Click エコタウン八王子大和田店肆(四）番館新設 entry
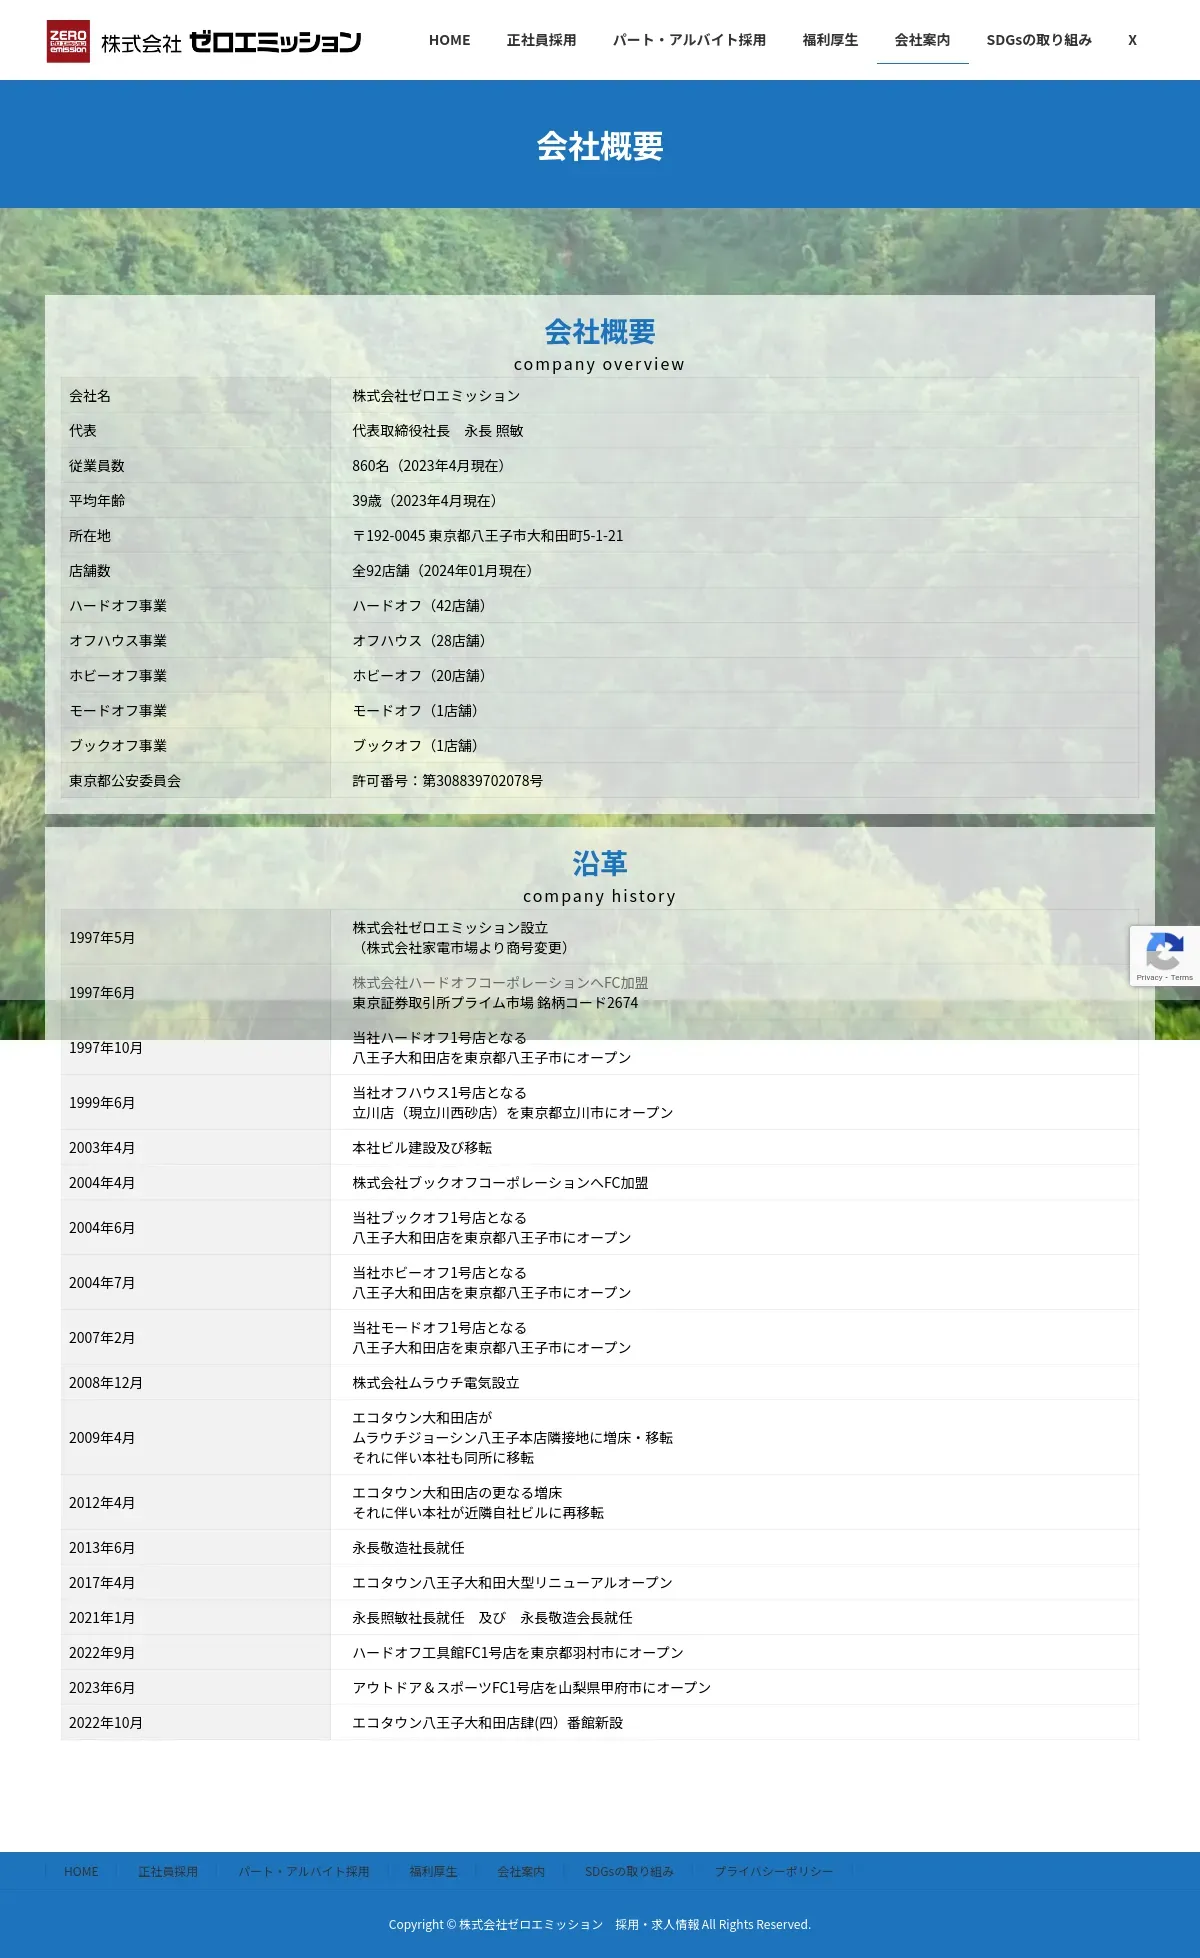Viewport: 1200px width, 1958px height. tap(488, 1723)
